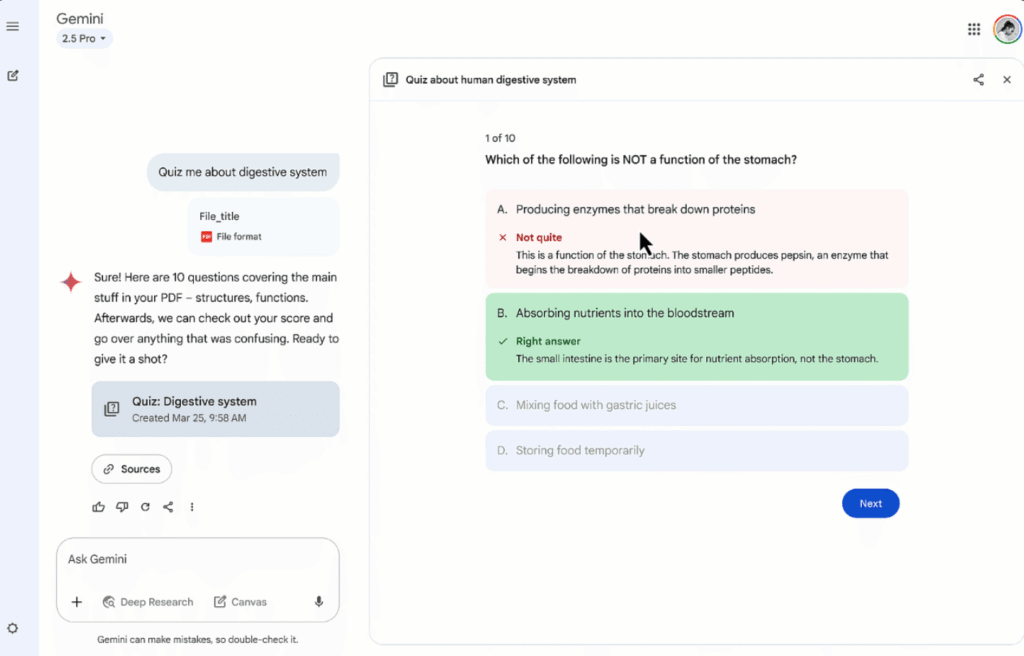
Task: Close the quiz panel
Action: pyautogui.click(x=1007, y=80)
